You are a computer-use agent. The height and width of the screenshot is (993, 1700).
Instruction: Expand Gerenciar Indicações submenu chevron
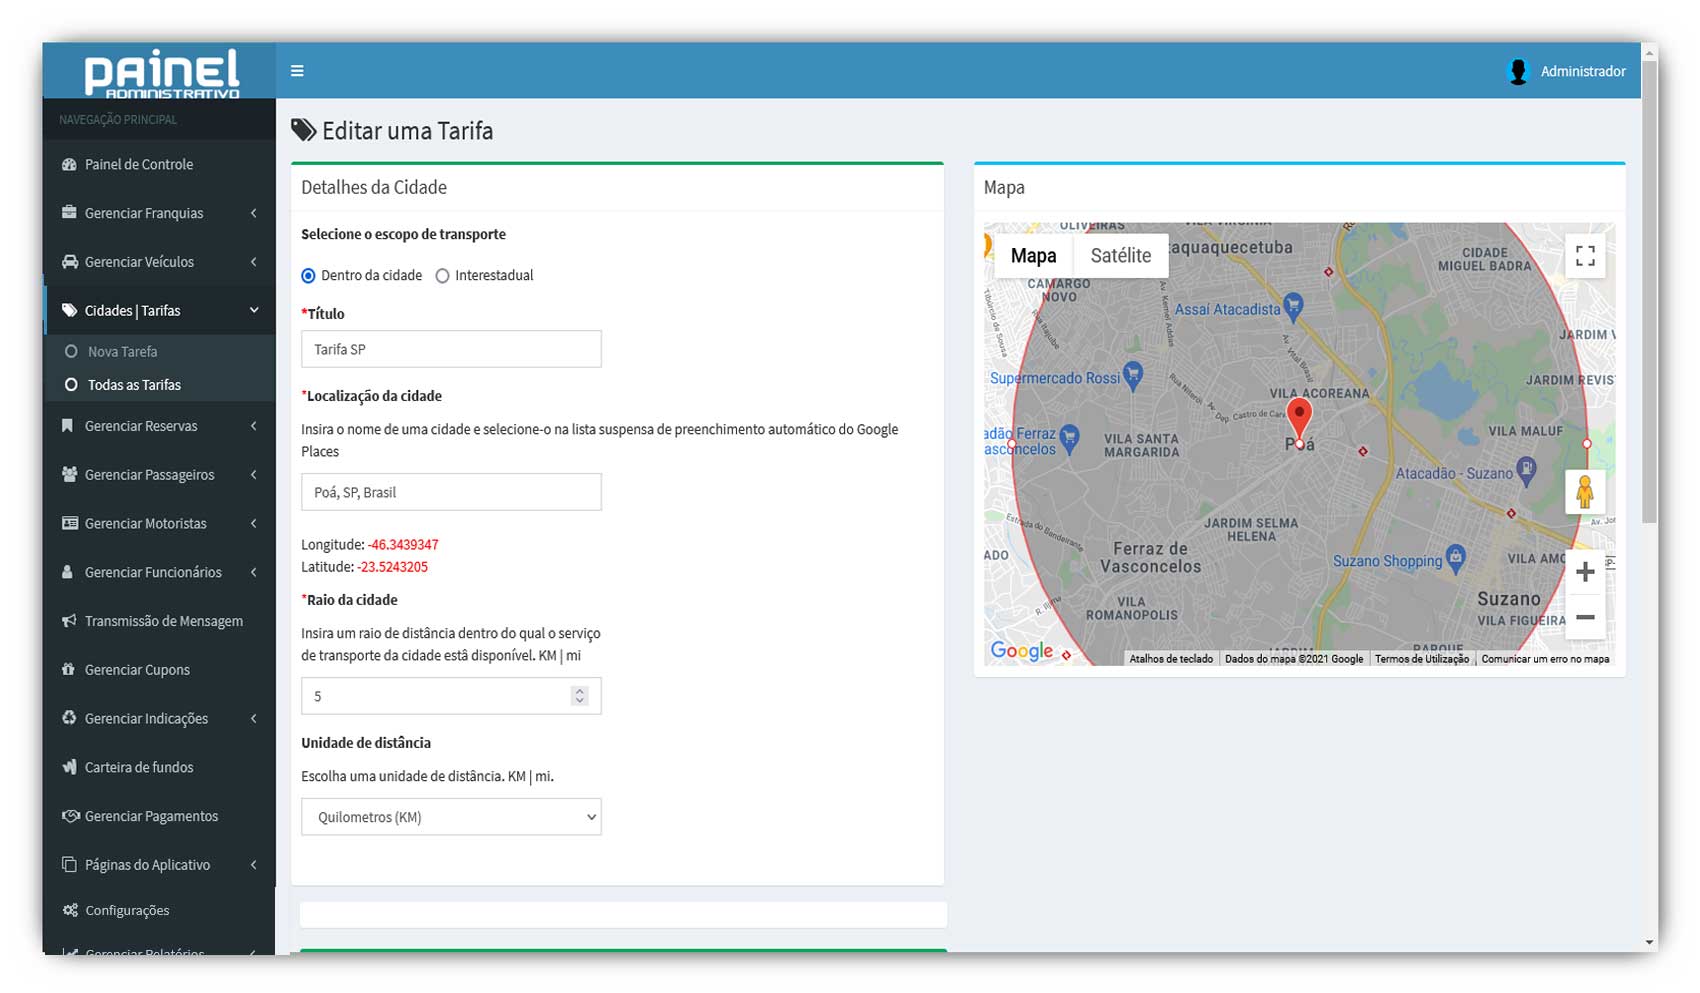[x=254, y=719]
